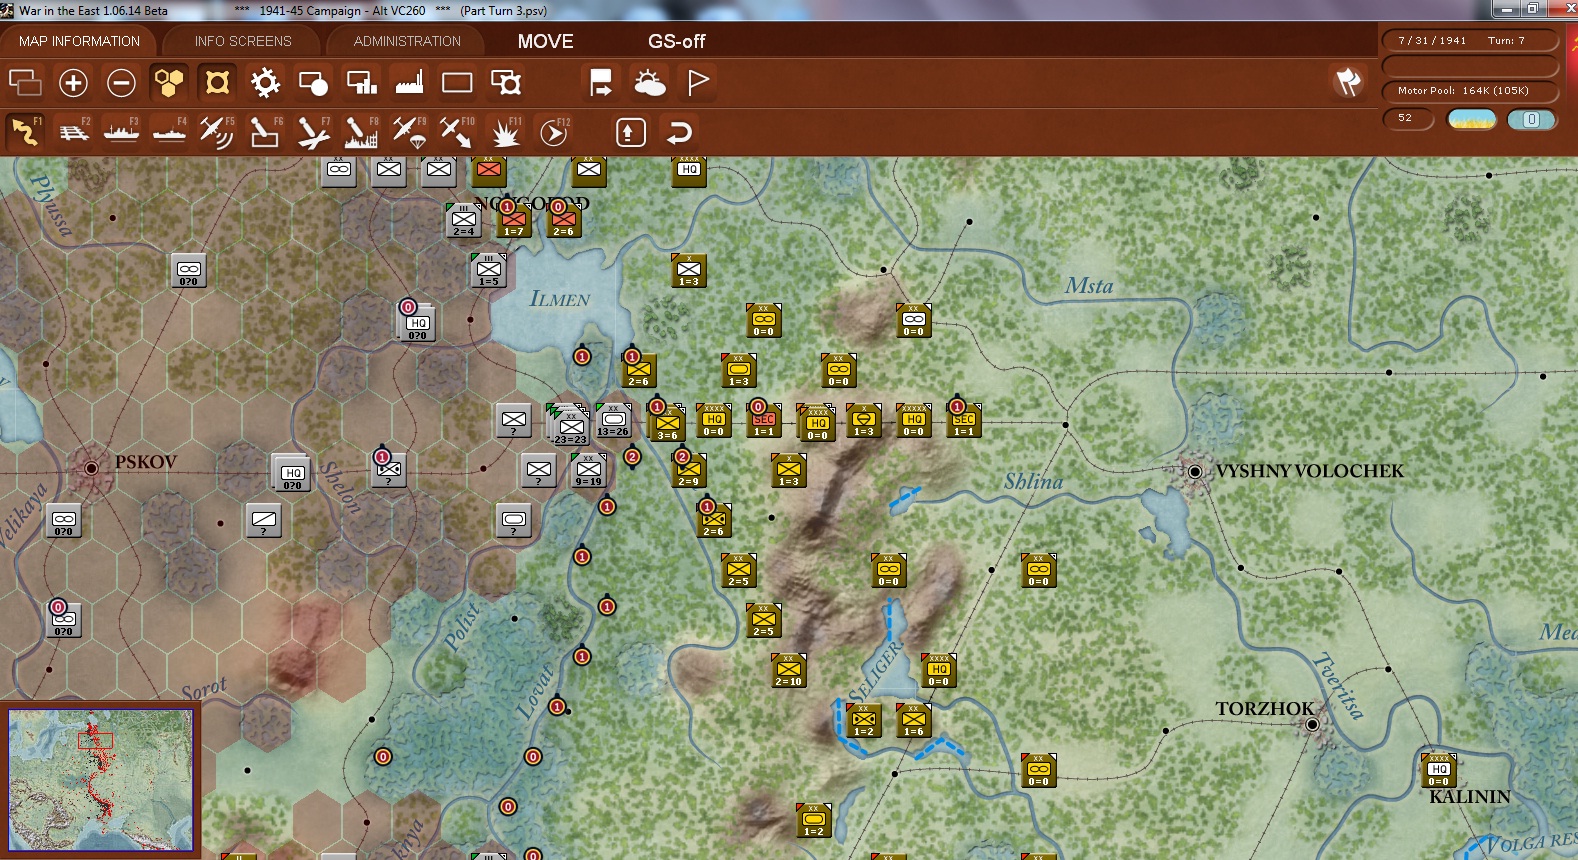Select the HQ unit at Kalinin

1438,770
